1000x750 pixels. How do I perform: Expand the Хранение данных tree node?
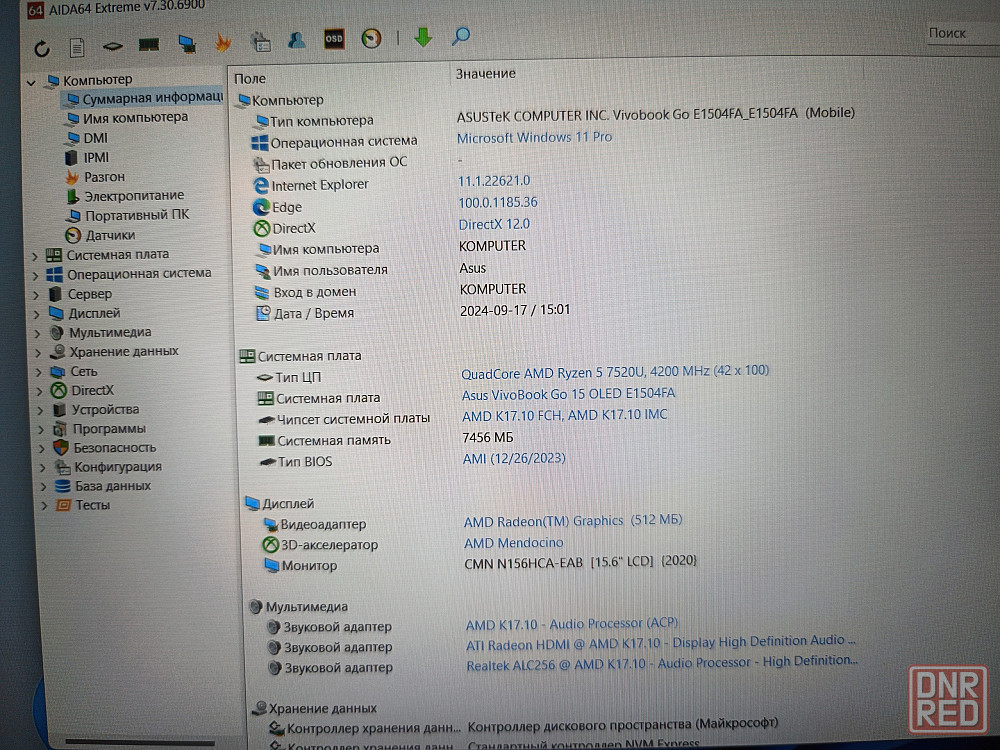(x=38, y=353)
